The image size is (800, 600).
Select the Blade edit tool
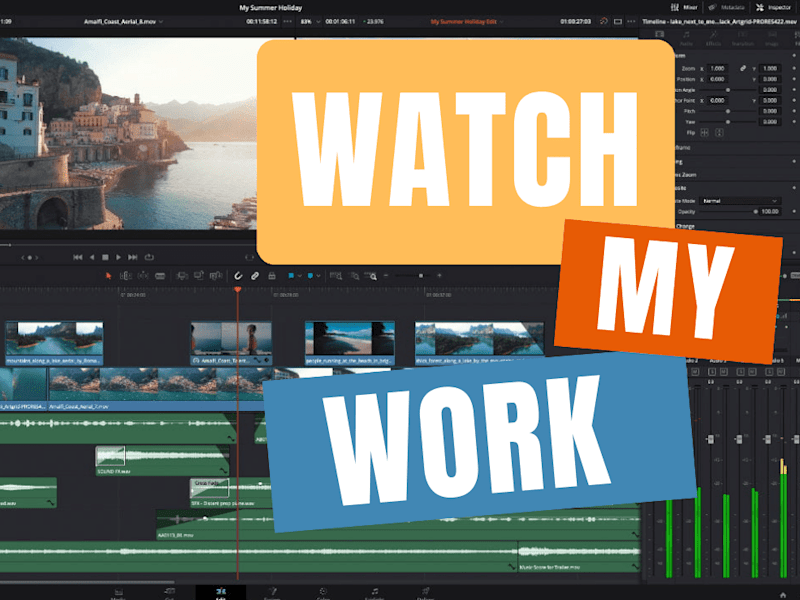[x=160, y=276]
